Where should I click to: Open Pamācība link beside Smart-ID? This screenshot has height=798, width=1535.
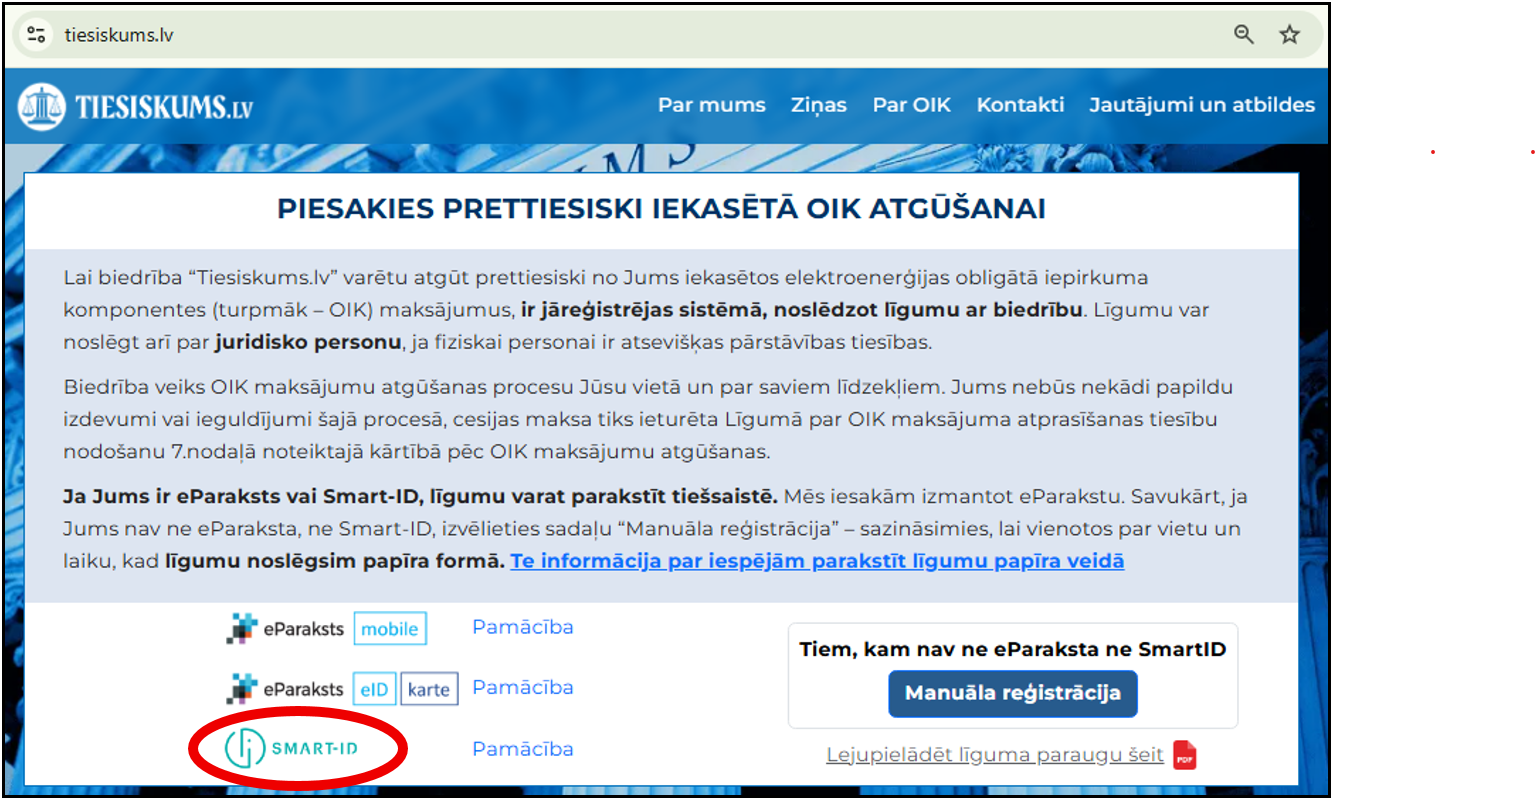tap(522, 749)
